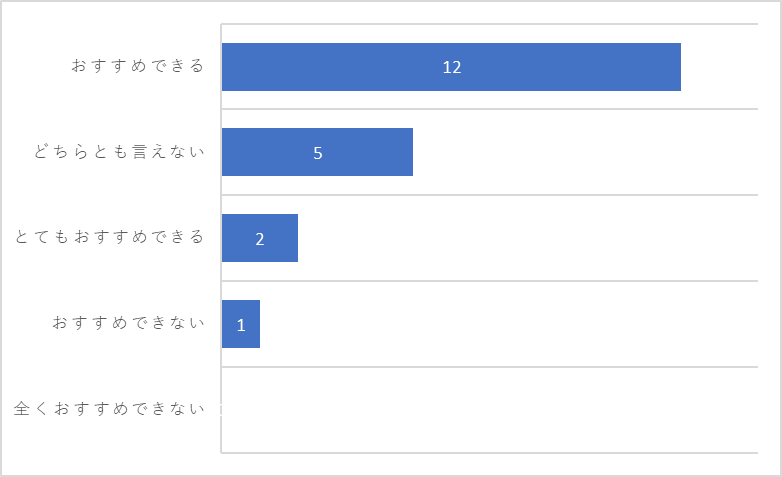
Task: Select the おすすめできる axis label
Action: click(x=138, y=66)
